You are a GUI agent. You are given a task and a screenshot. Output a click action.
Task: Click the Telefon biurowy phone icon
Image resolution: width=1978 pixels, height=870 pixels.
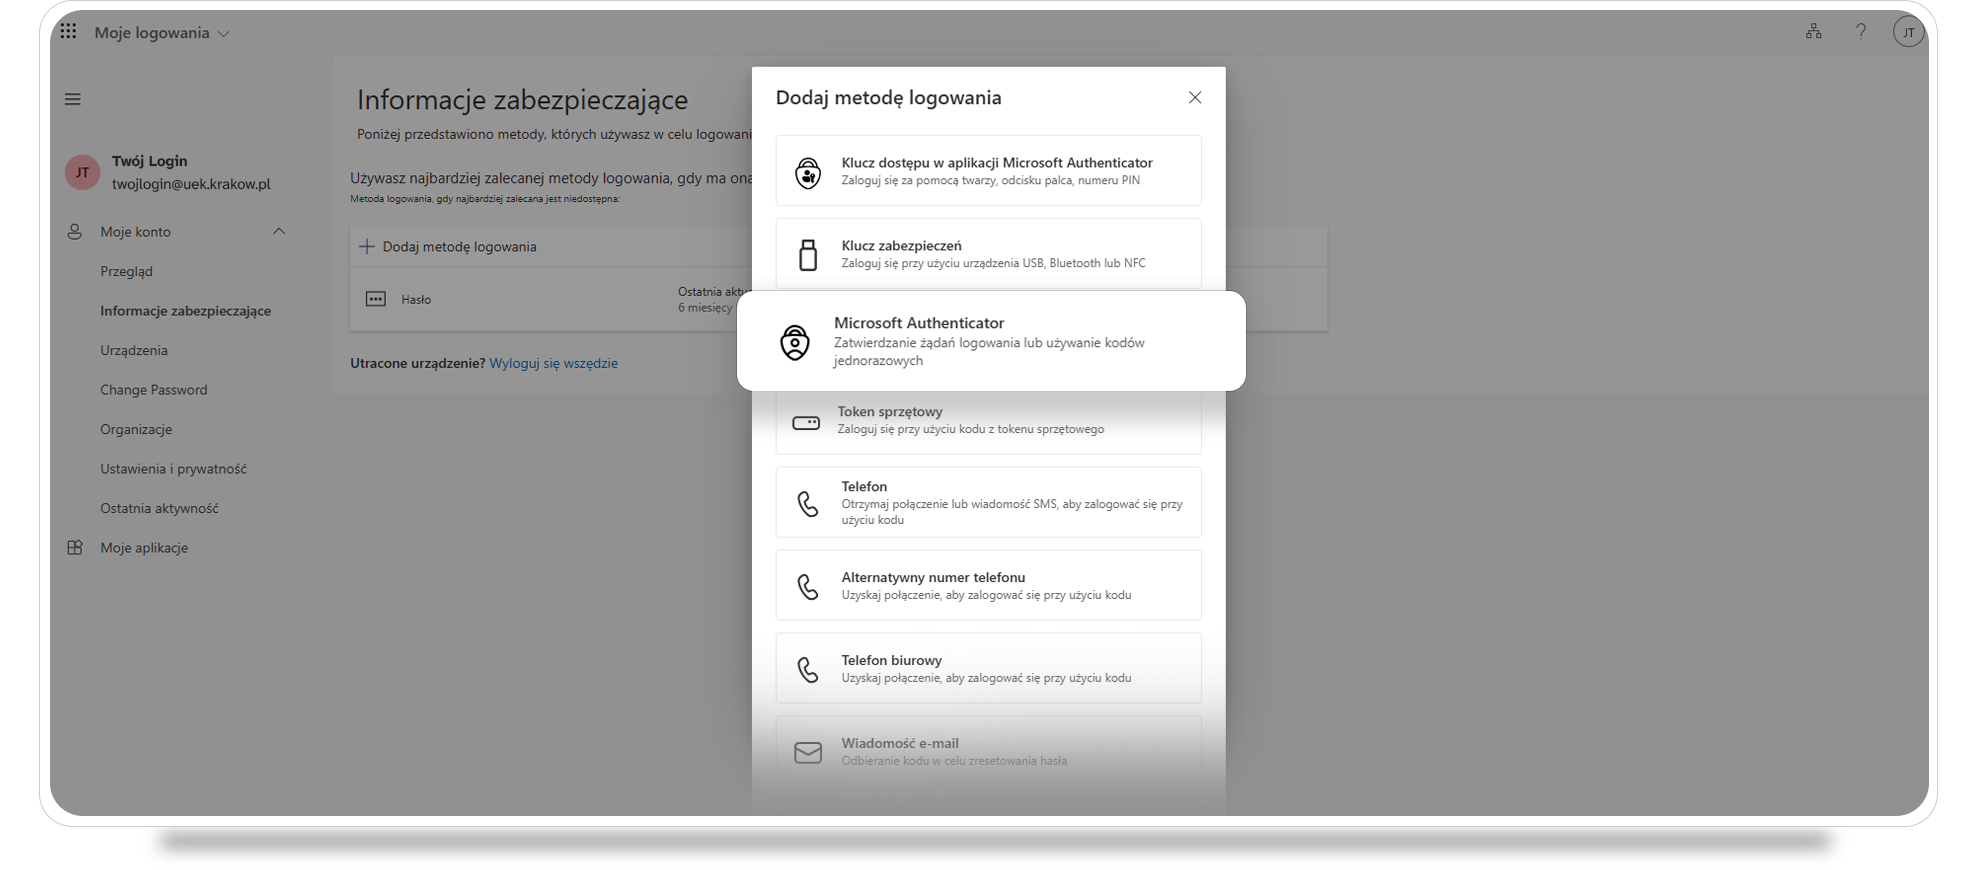coord(808,669)
